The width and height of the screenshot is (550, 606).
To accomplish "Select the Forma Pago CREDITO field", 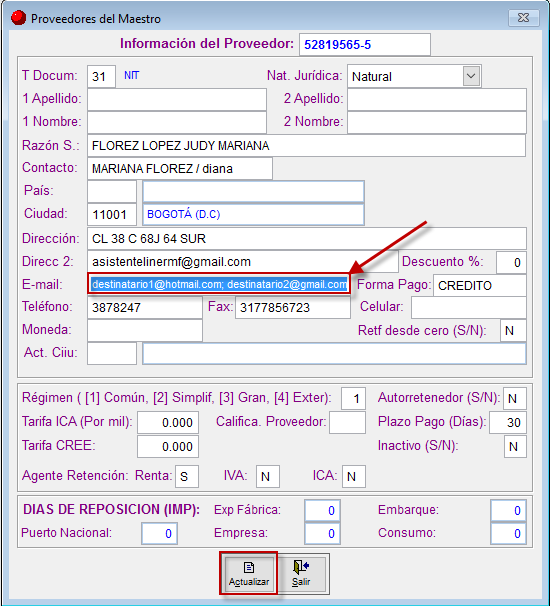I will pyautogui.click(x=480, y=286).
